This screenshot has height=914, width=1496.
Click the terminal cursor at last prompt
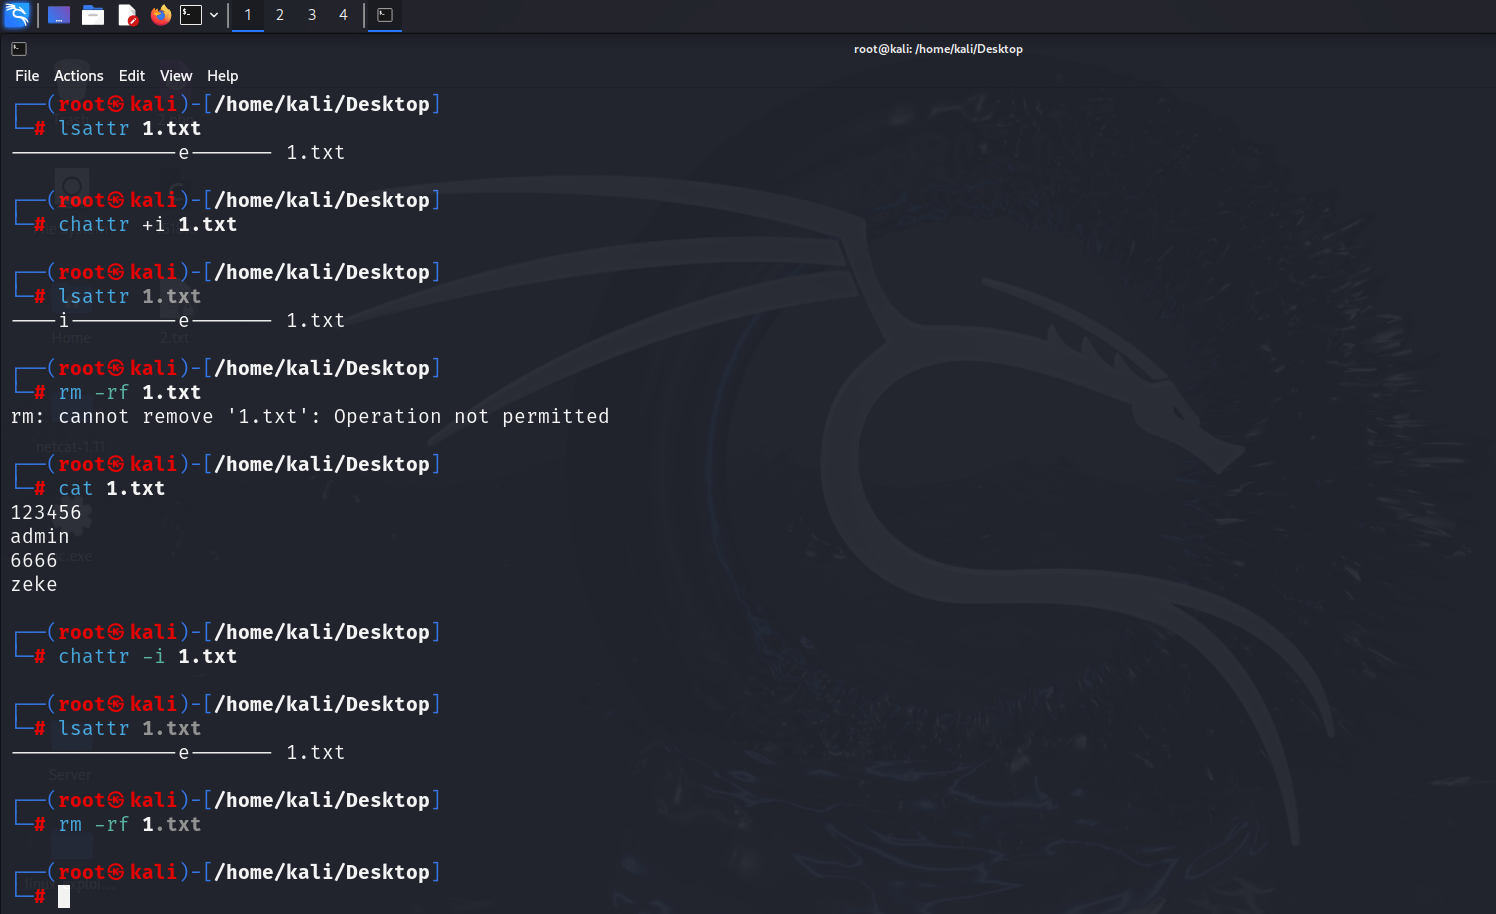(64, 896)
